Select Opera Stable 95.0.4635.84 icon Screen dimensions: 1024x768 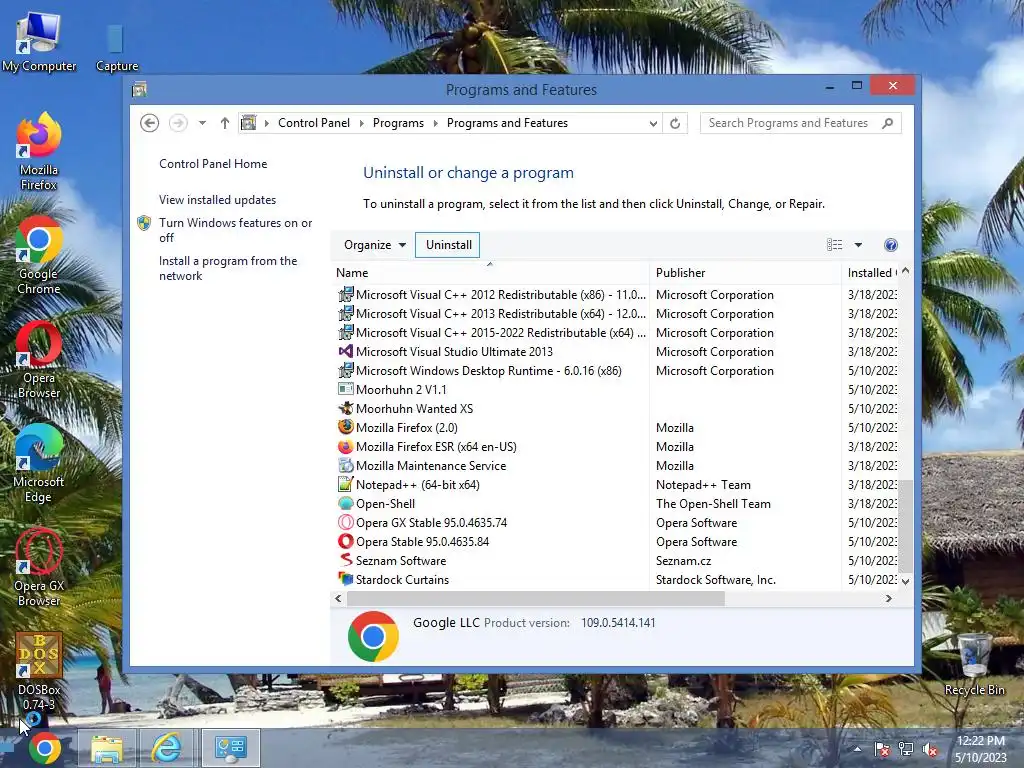[345, 541]
